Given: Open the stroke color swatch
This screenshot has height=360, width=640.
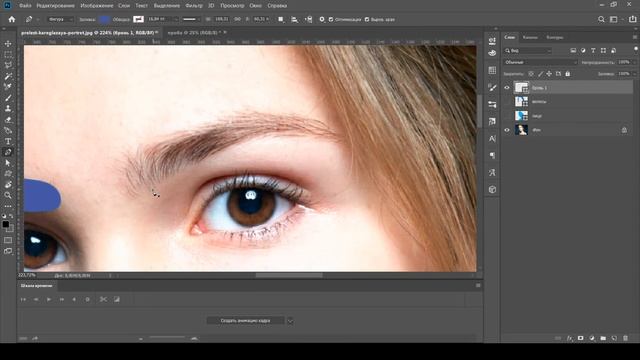Looking at the screenshot, I should point(138,19).
